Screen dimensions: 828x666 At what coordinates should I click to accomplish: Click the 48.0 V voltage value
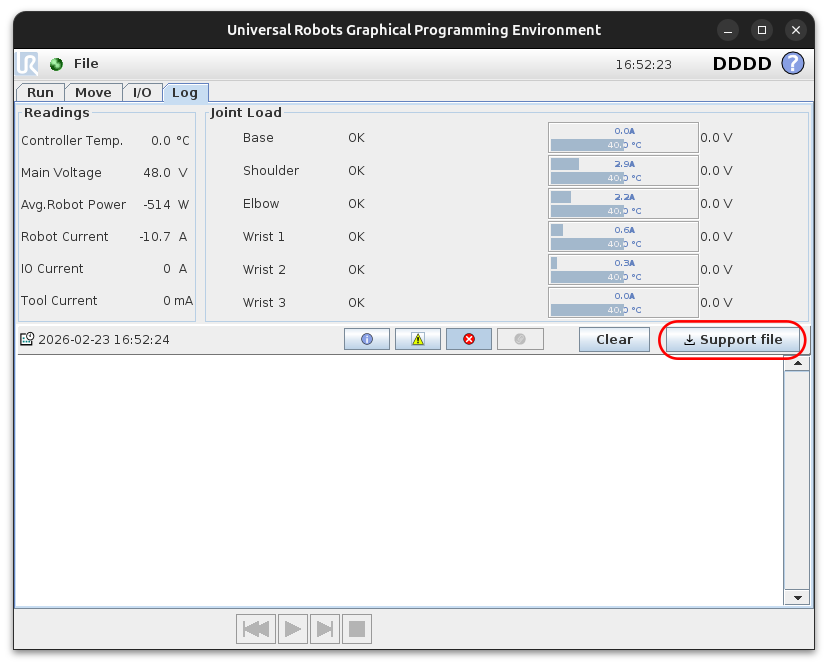tap(165, 173)
